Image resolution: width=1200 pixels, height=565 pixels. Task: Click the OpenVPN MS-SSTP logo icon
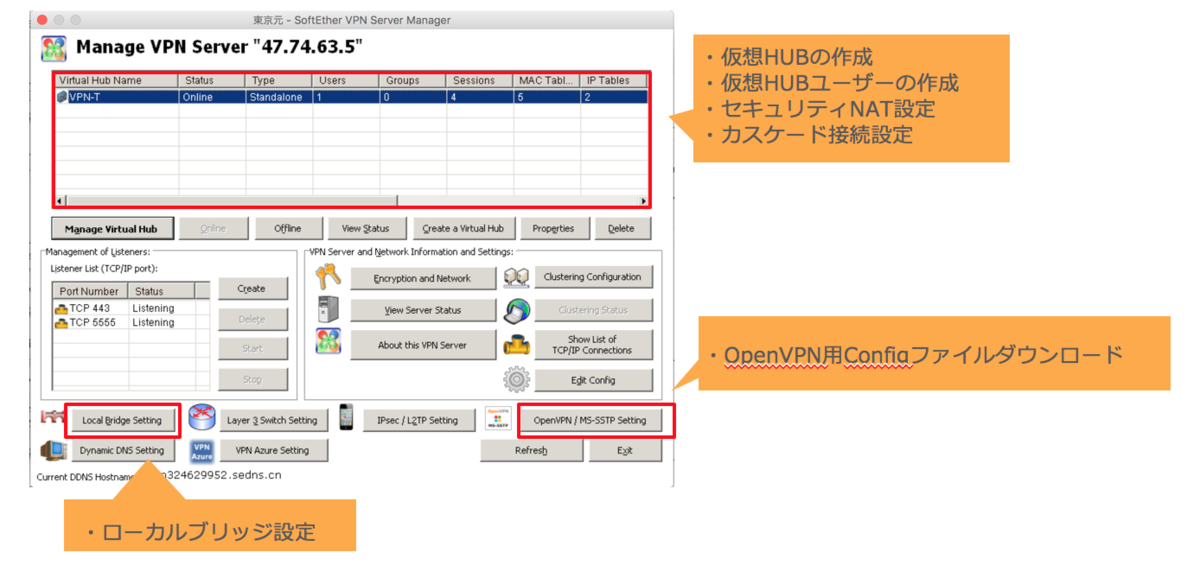point(498,418)
